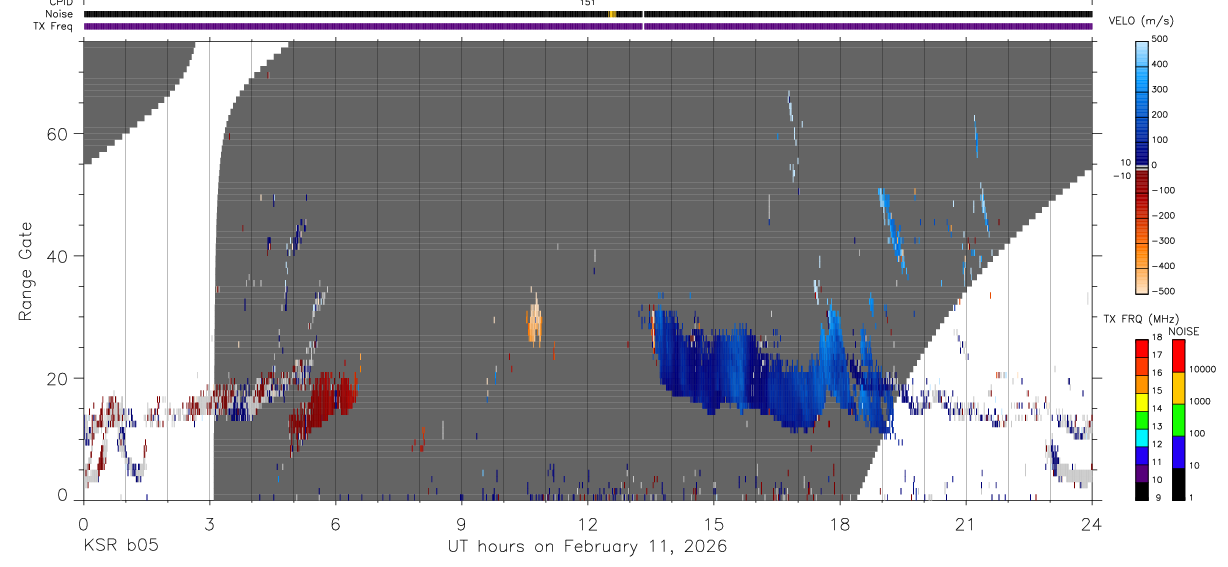Click the blue swatch in NOISE legend

point(1177,450)
